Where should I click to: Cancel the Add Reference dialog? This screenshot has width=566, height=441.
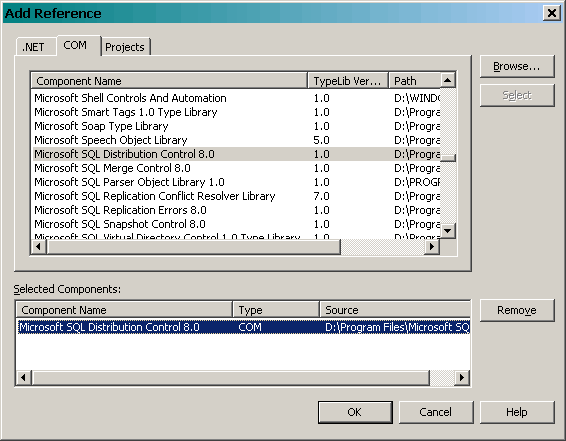click(436, 412)
